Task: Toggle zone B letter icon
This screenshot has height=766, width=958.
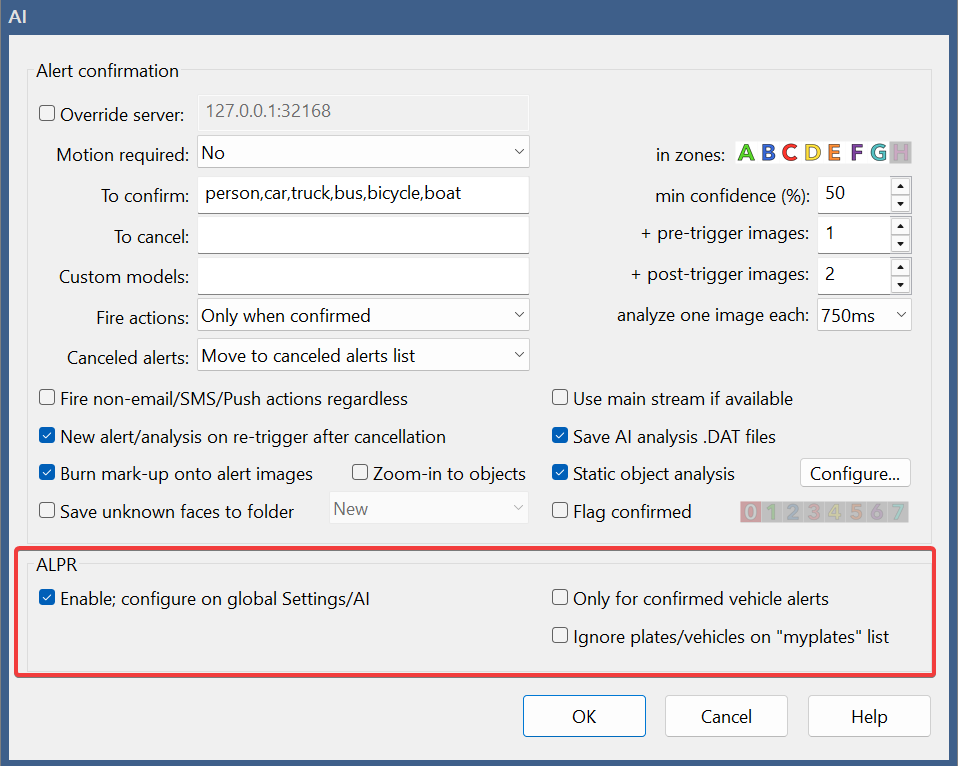Action: [x=768, y=153]
